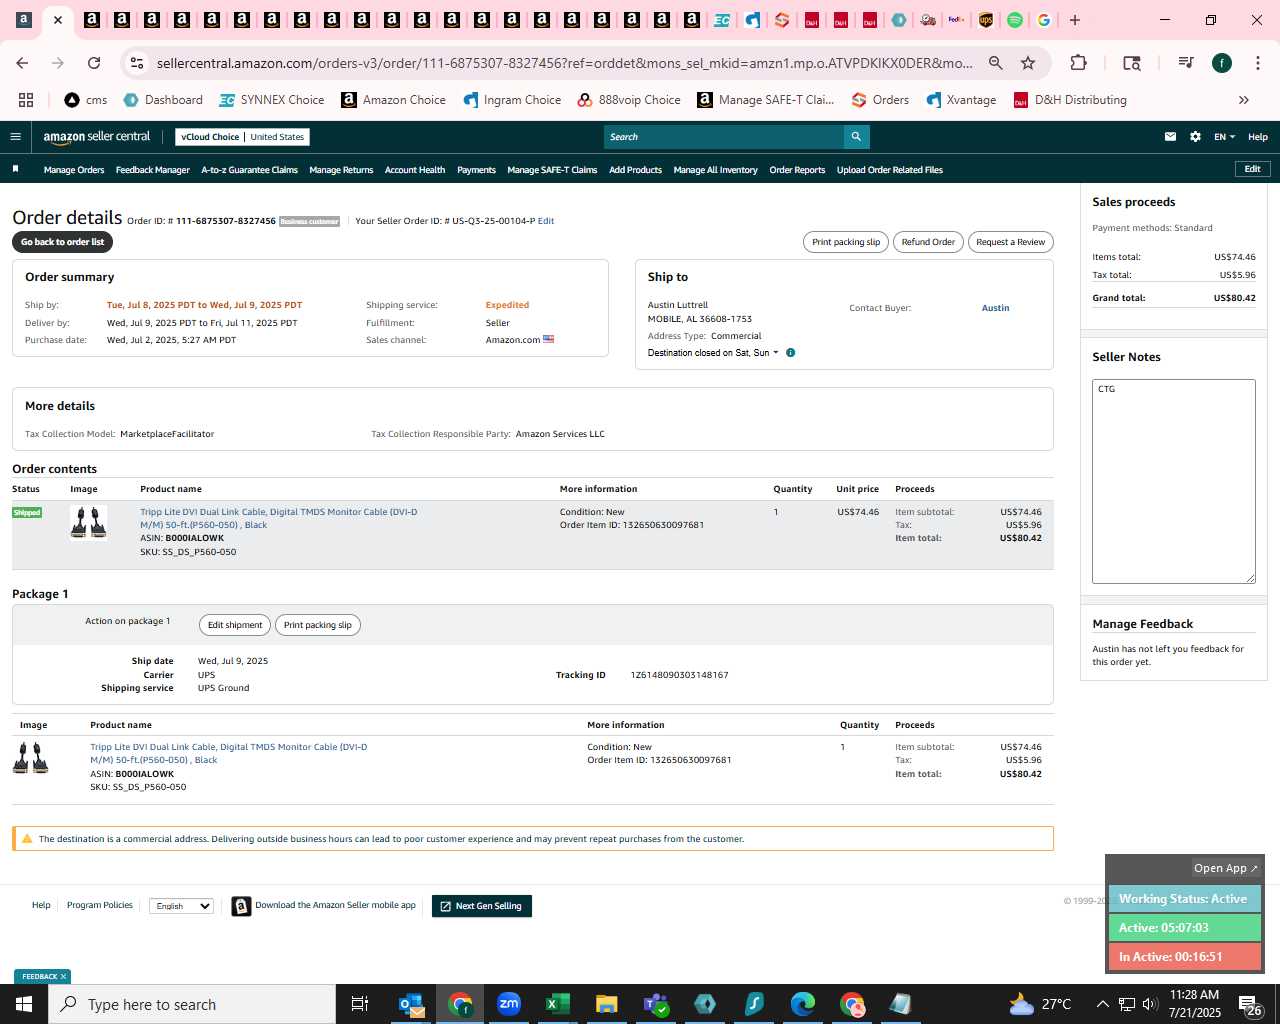Show hidden system tray icons
The height and width of the screenshot is (1024, 1280).
1102,1004
